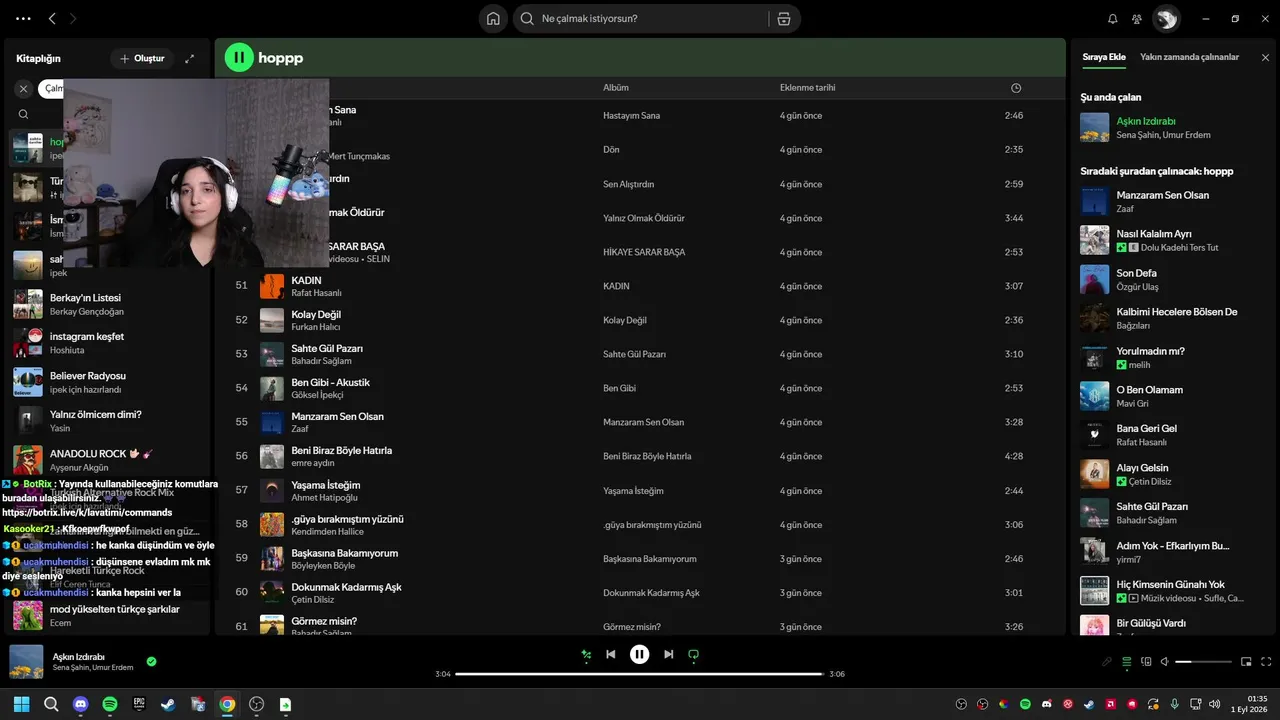Open Discord from the taskbar
The image size is (1280, 720).
point(81,704)
